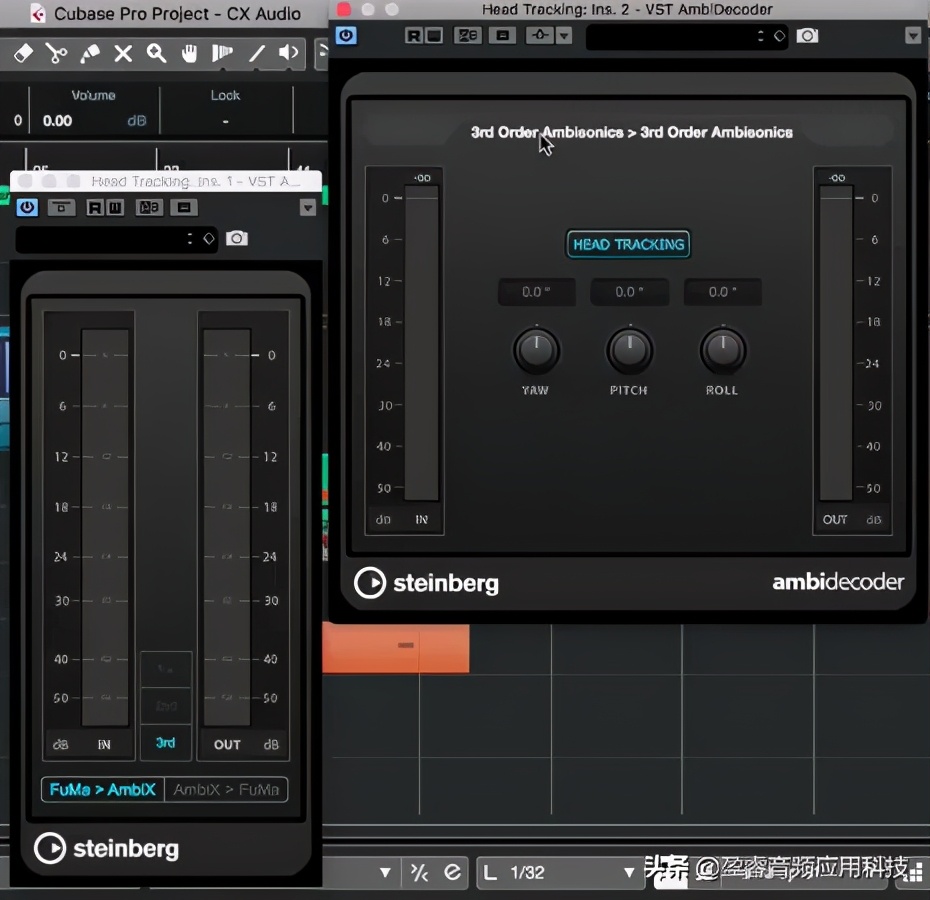The height and width of the screenshot is (900, 930).
Task: Open the functions menu on Head Tracking Ins. 1
Action: (x=308, y=208)
